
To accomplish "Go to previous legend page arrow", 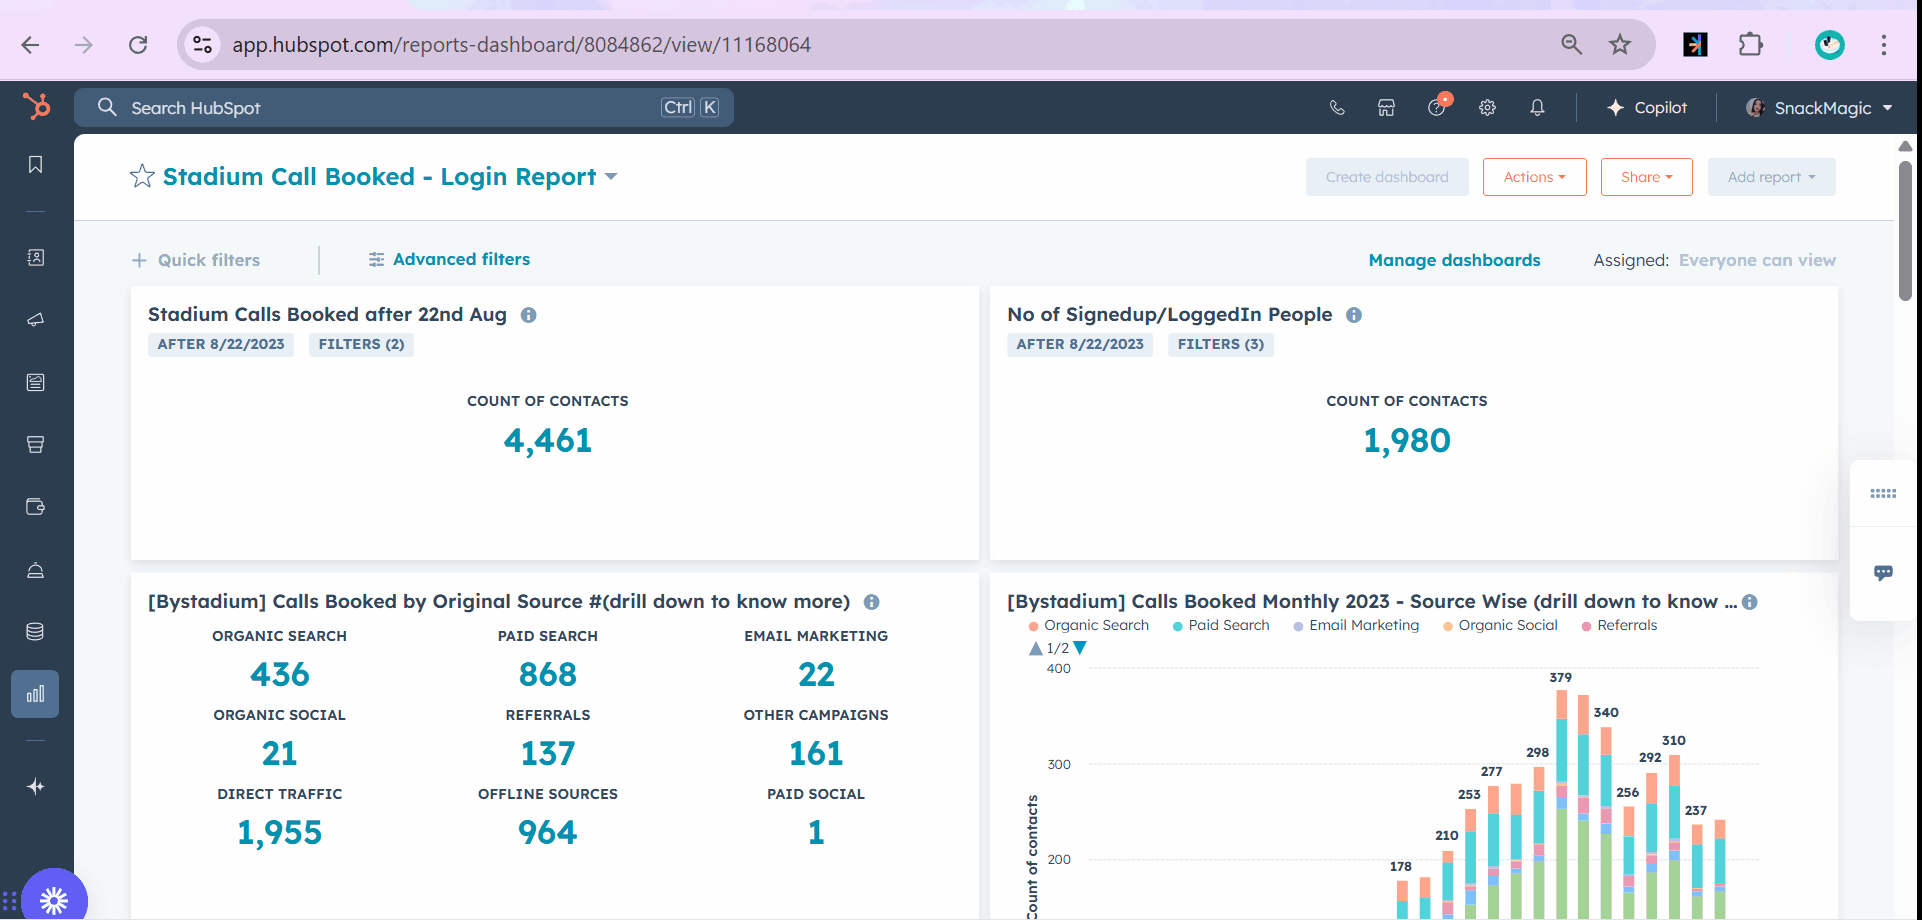I will point(1036,648).
